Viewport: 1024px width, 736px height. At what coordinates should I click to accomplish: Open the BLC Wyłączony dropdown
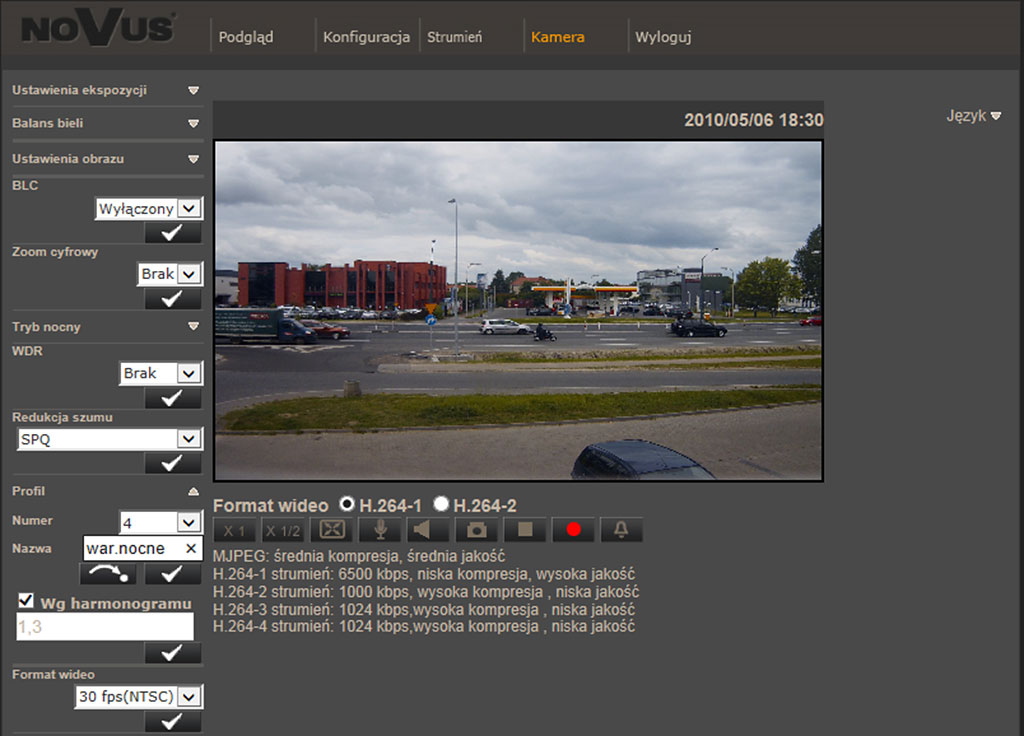point(149,208)
